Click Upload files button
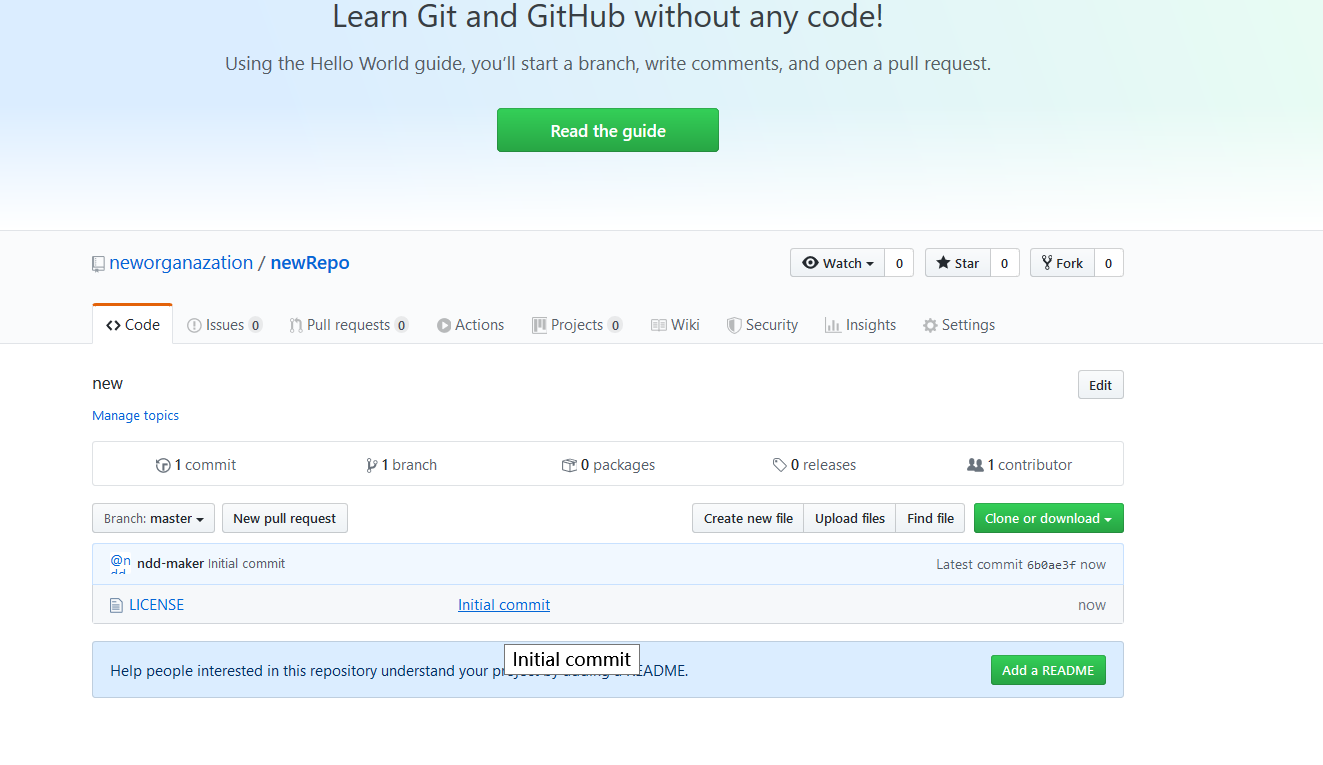This screenshot has height=765, width=1323. 850,518
